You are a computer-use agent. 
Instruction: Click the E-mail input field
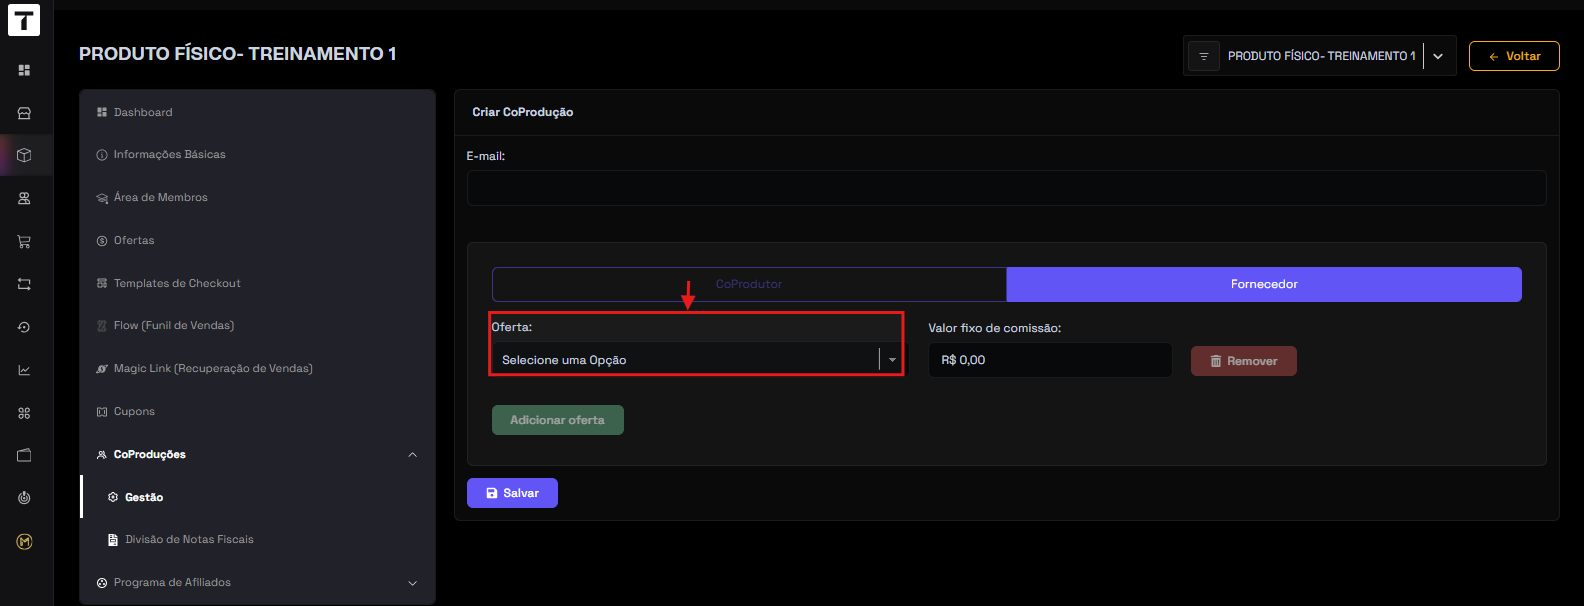pos(1006,188)
